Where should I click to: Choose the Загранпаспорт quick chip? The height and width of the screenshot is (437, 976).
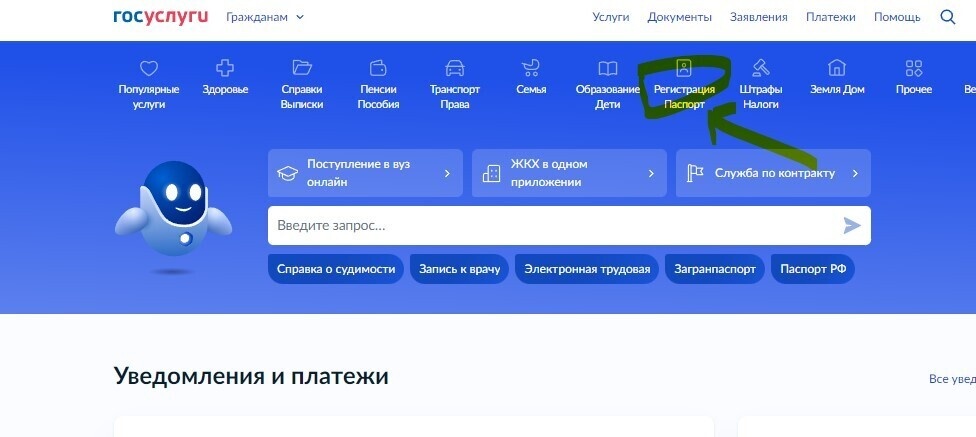tap(715, 269)
